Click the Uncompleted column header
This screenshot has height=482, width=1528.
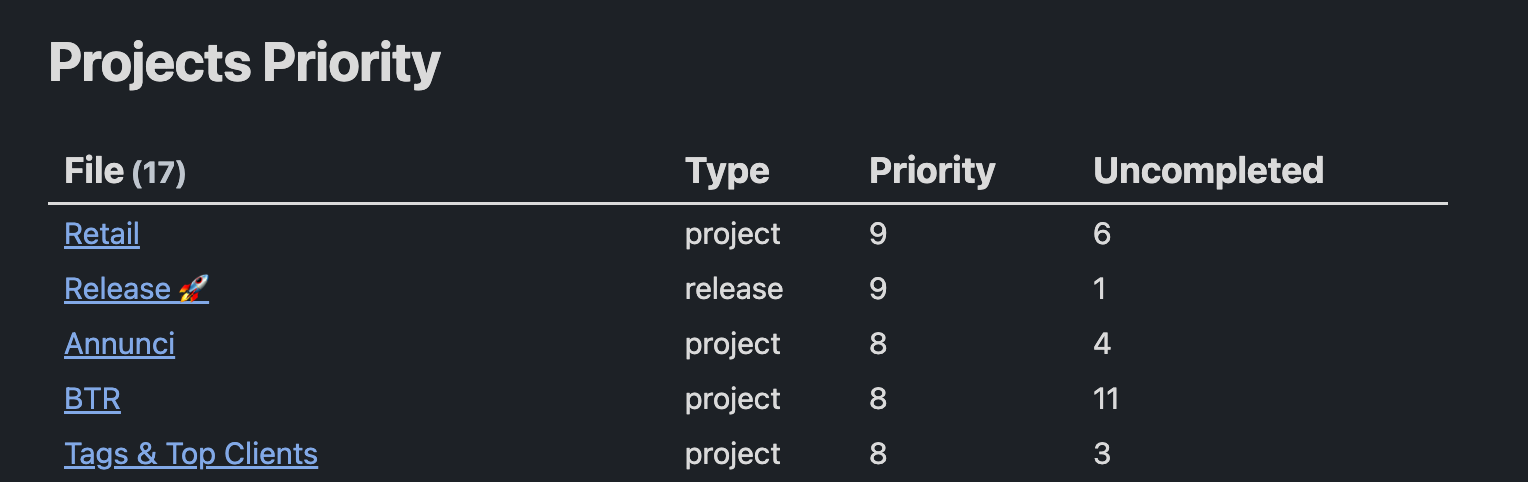1208,171
